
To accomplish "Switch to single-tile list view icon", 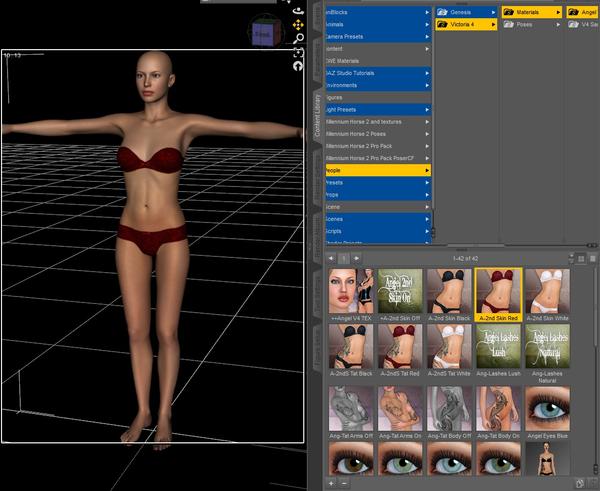I will 592,259.
